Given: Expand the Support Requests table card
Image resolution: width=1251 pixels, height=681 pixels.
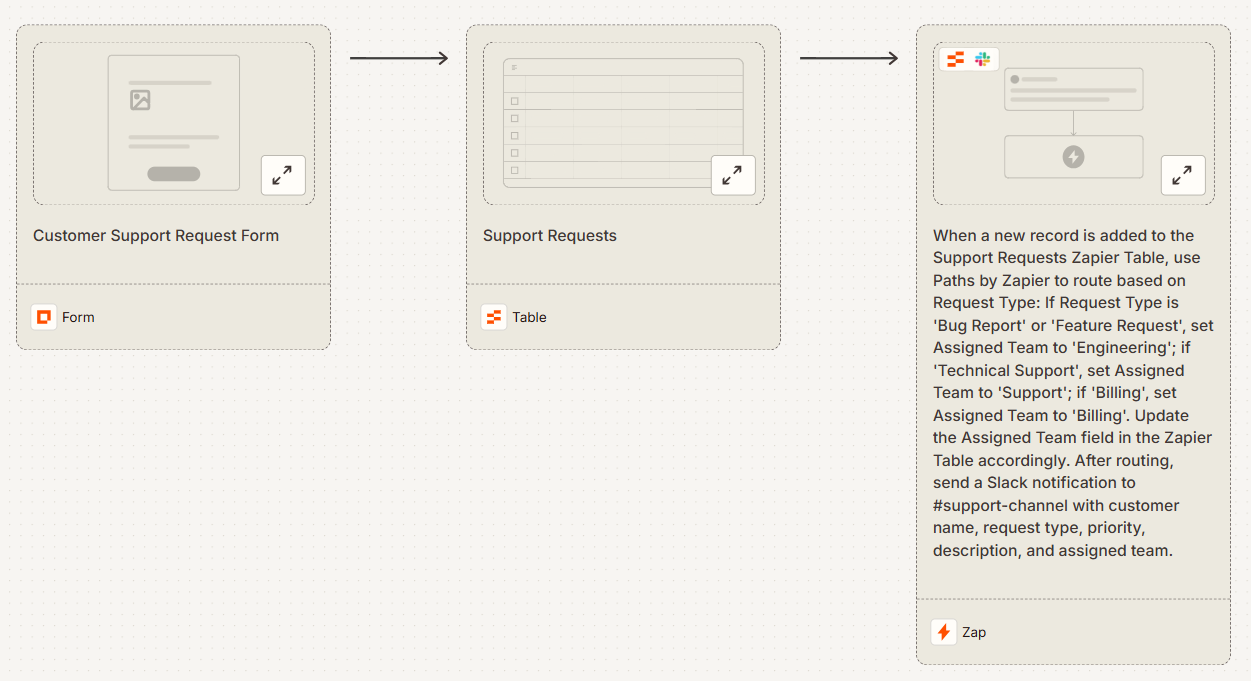Looking at the screenshot, I should tap(733, 175).
